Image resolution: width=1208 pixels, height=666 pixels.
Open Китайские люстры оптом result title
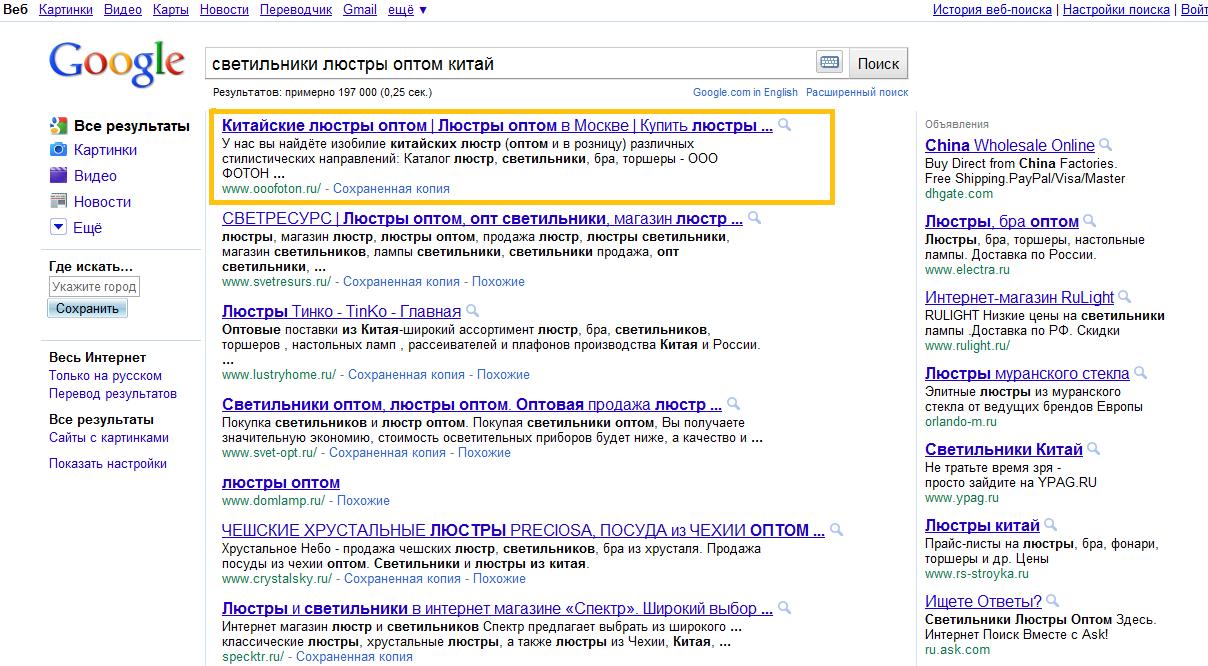(497, 126)
